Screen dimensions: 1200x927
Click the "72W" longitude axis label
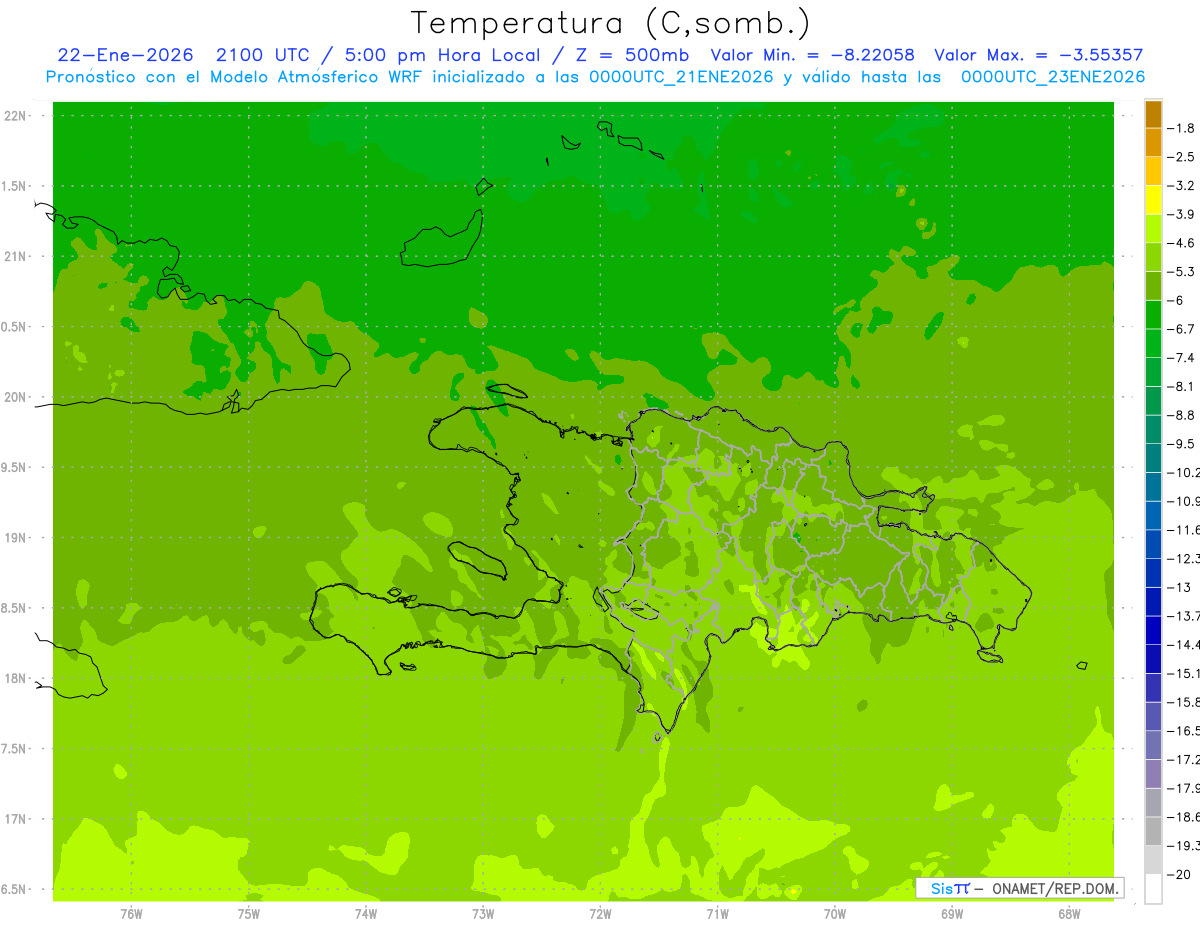click(x=600, y=914)
